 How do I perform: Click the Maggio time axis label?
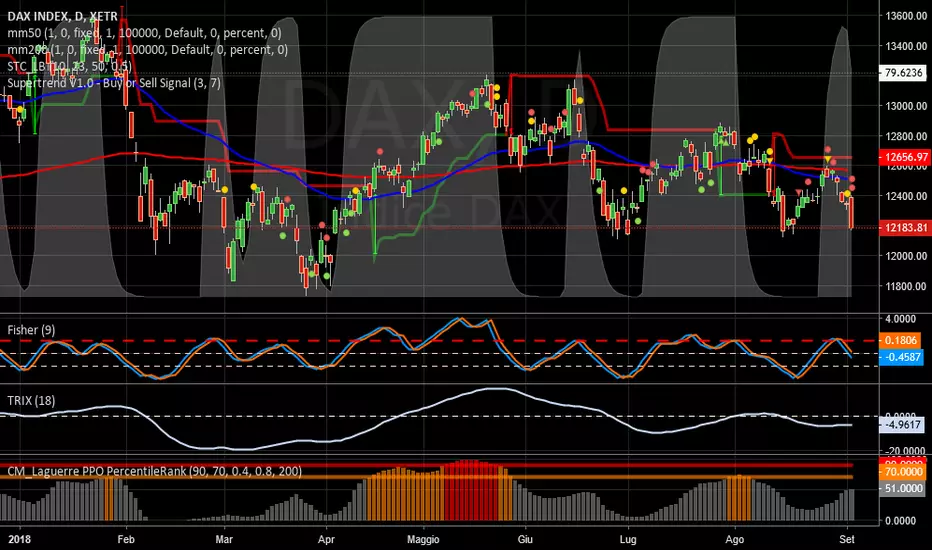point(423,539)
